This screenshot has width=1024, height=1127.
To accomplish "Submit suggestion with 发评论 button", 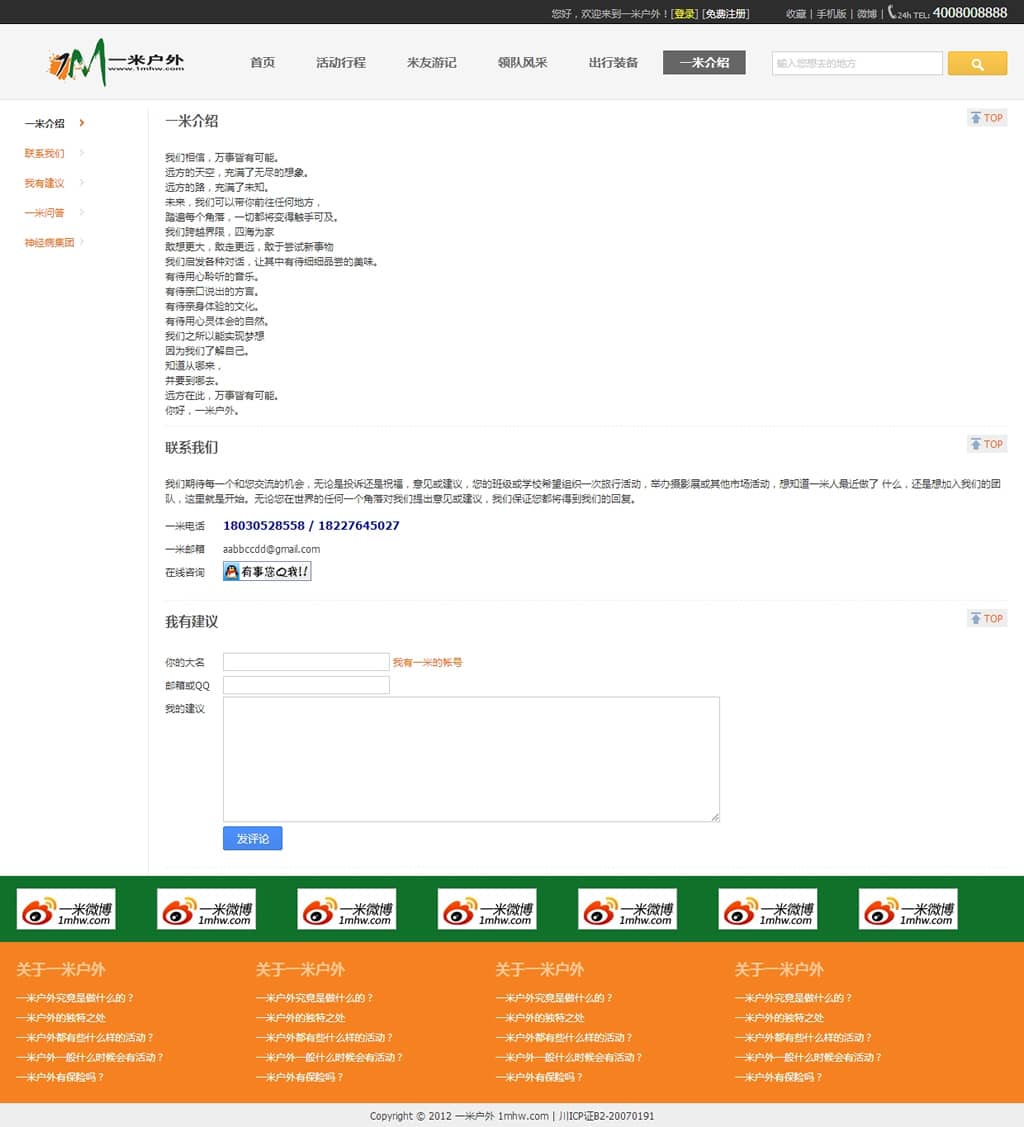I will click(x=252, y=839).
